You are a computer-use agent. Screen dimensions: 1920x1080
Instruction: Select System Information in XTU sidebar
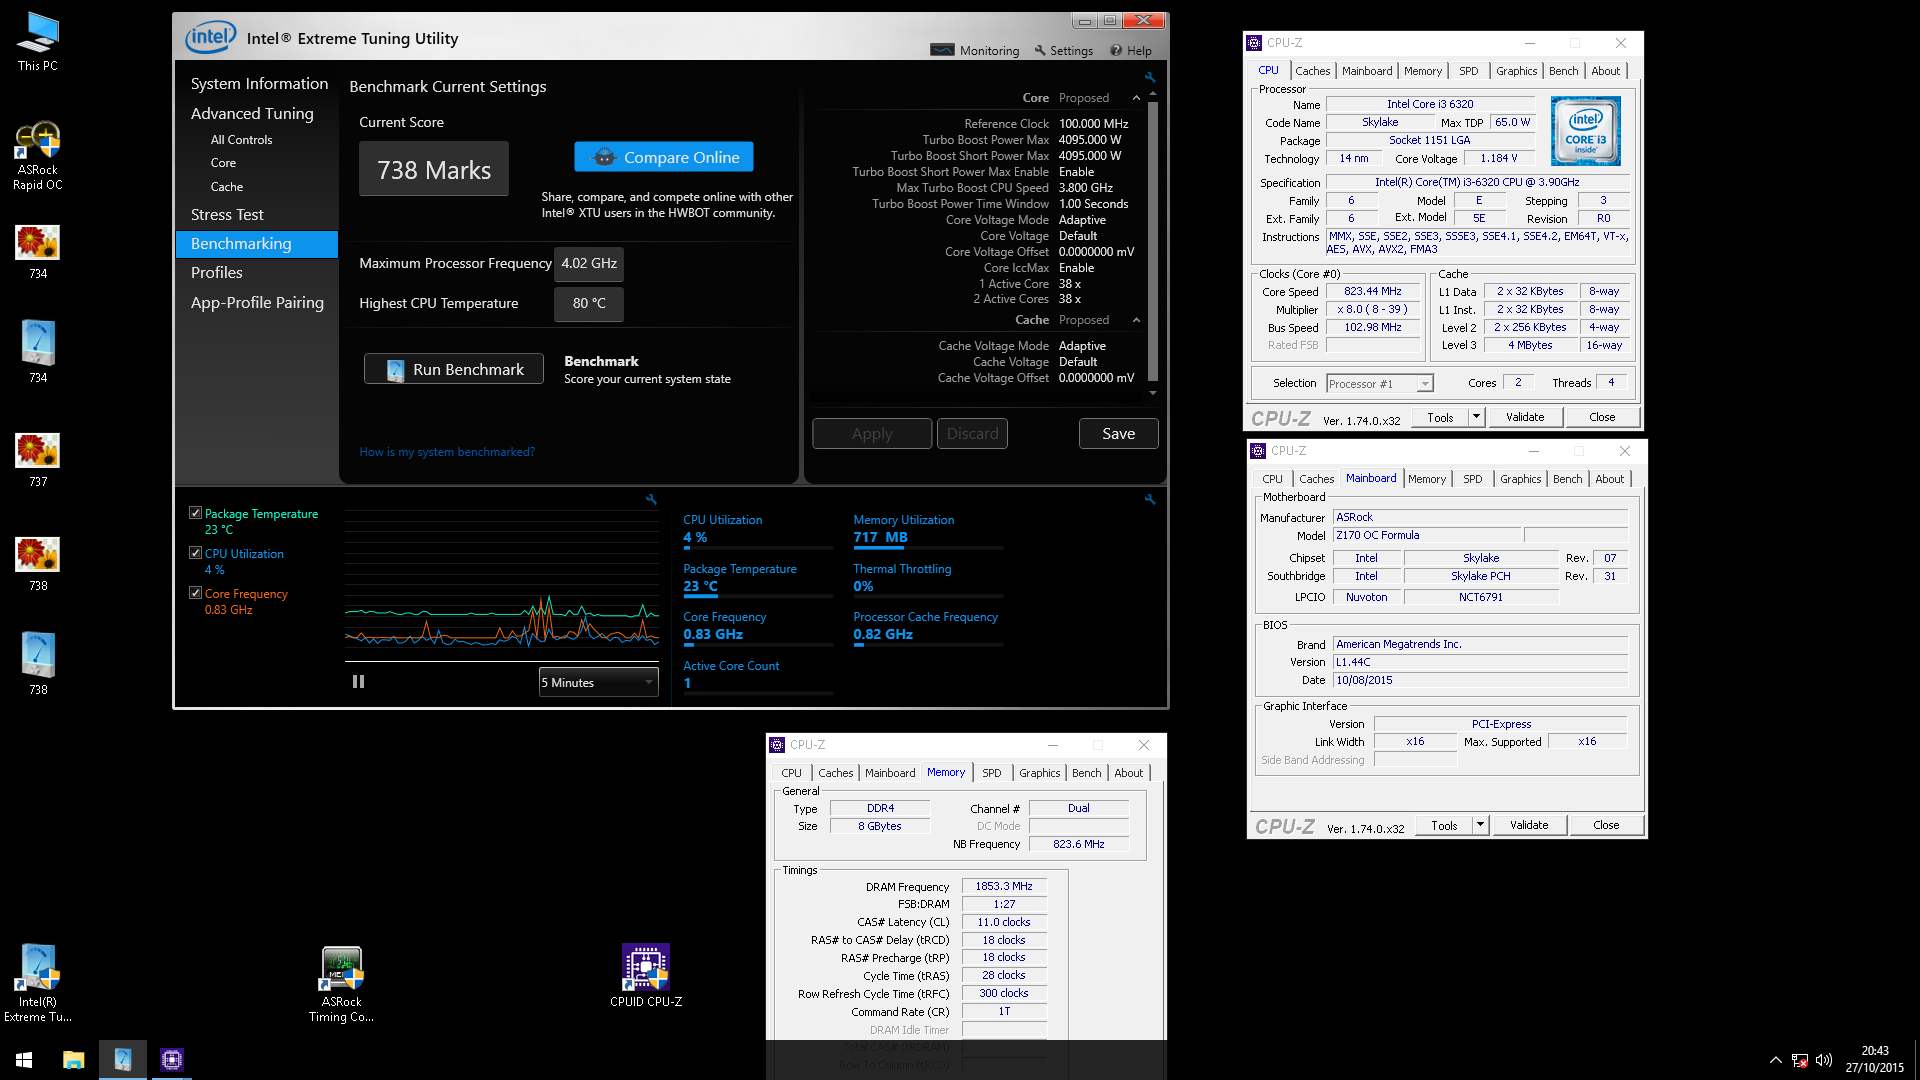tap(259, 84)
